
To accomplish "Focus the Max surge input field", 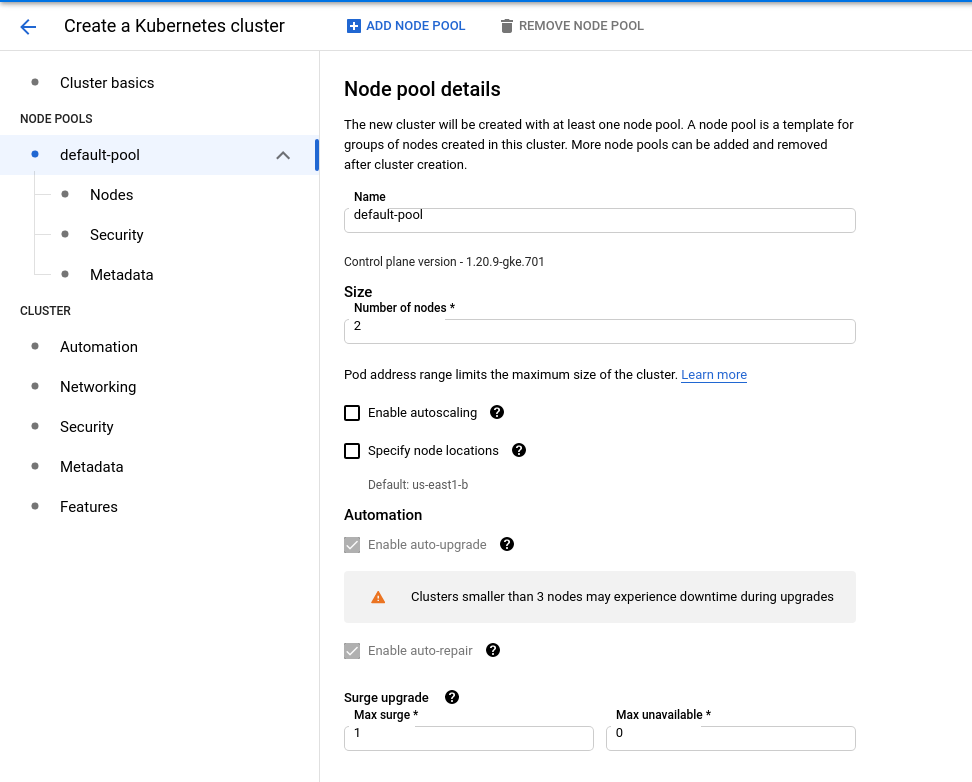I will point(468,738).
